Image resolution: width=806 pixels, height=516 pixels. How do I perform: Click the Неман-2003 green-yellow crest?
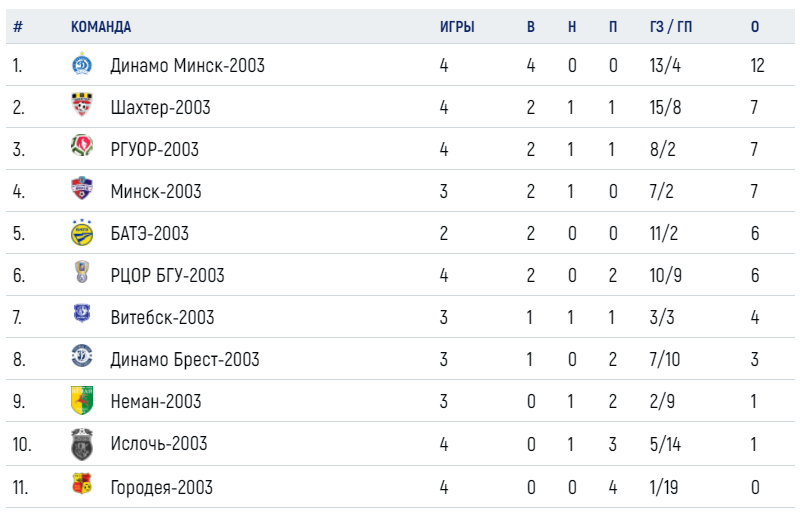click(x=82, y=400)
